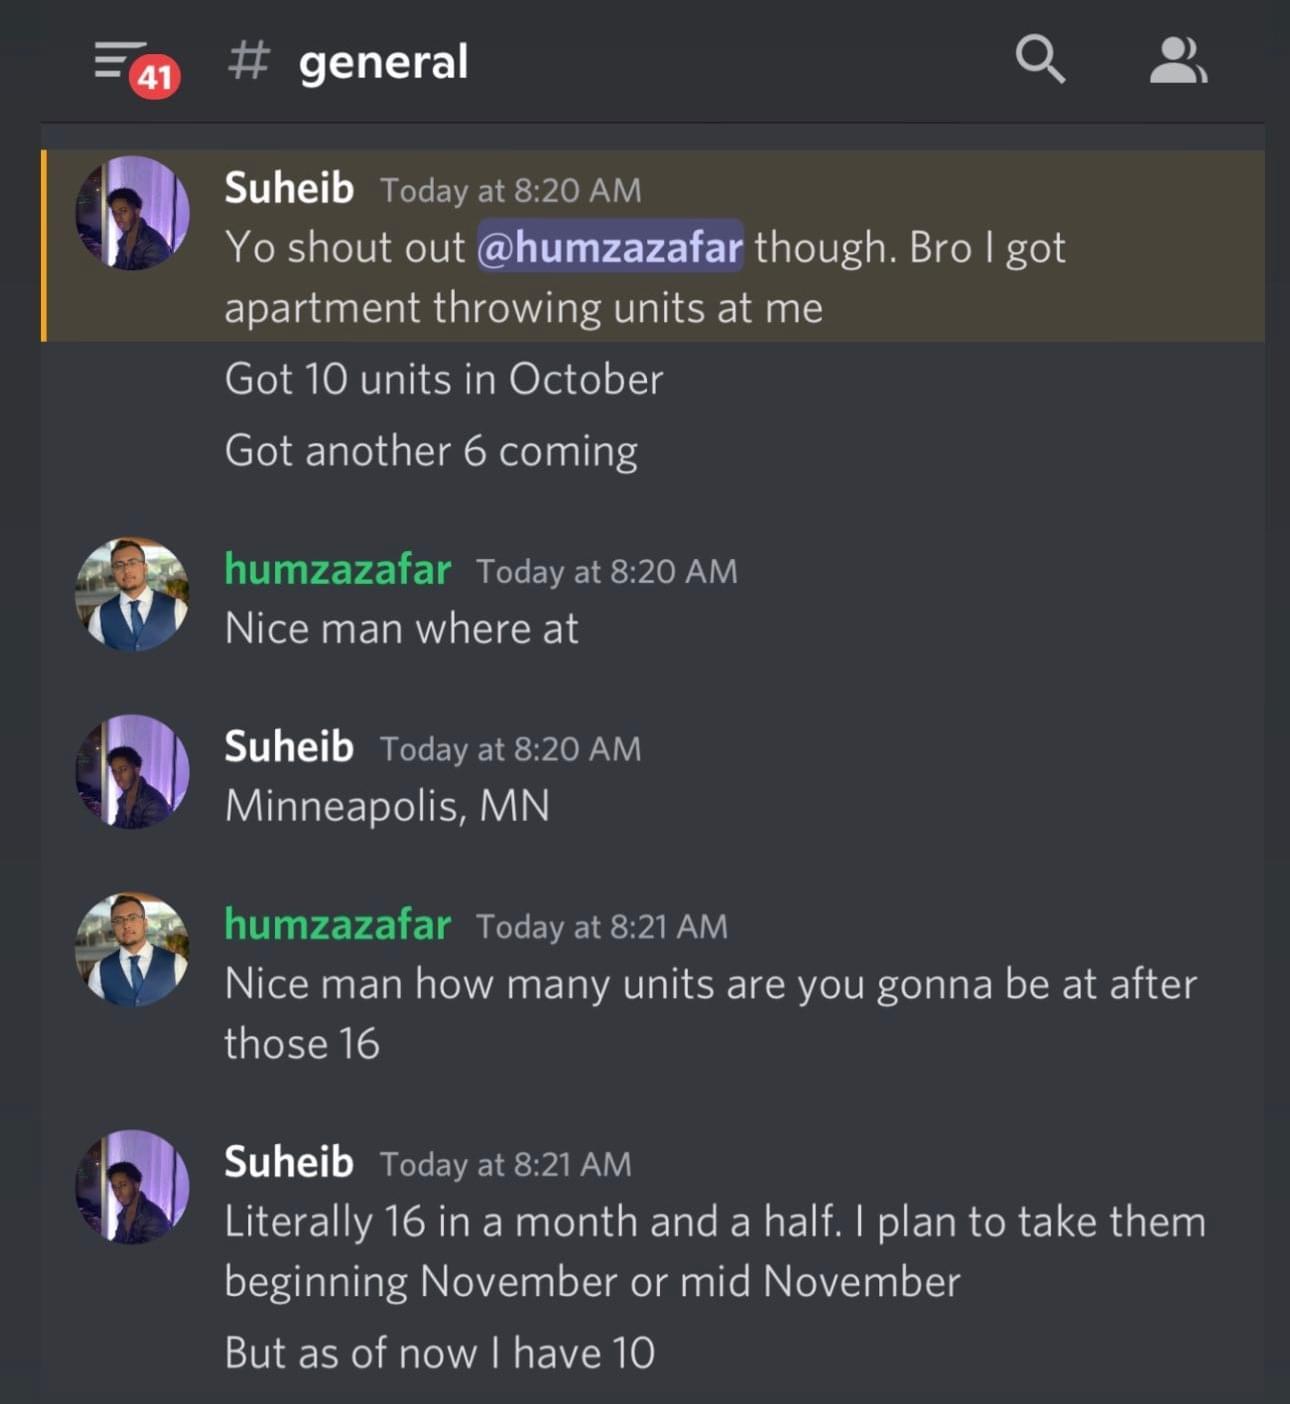Click the hash symbol beside general
Image resolution: width=1290 pixels, height=1404 pixels.
pyautogui.click(x=248, y=60)
